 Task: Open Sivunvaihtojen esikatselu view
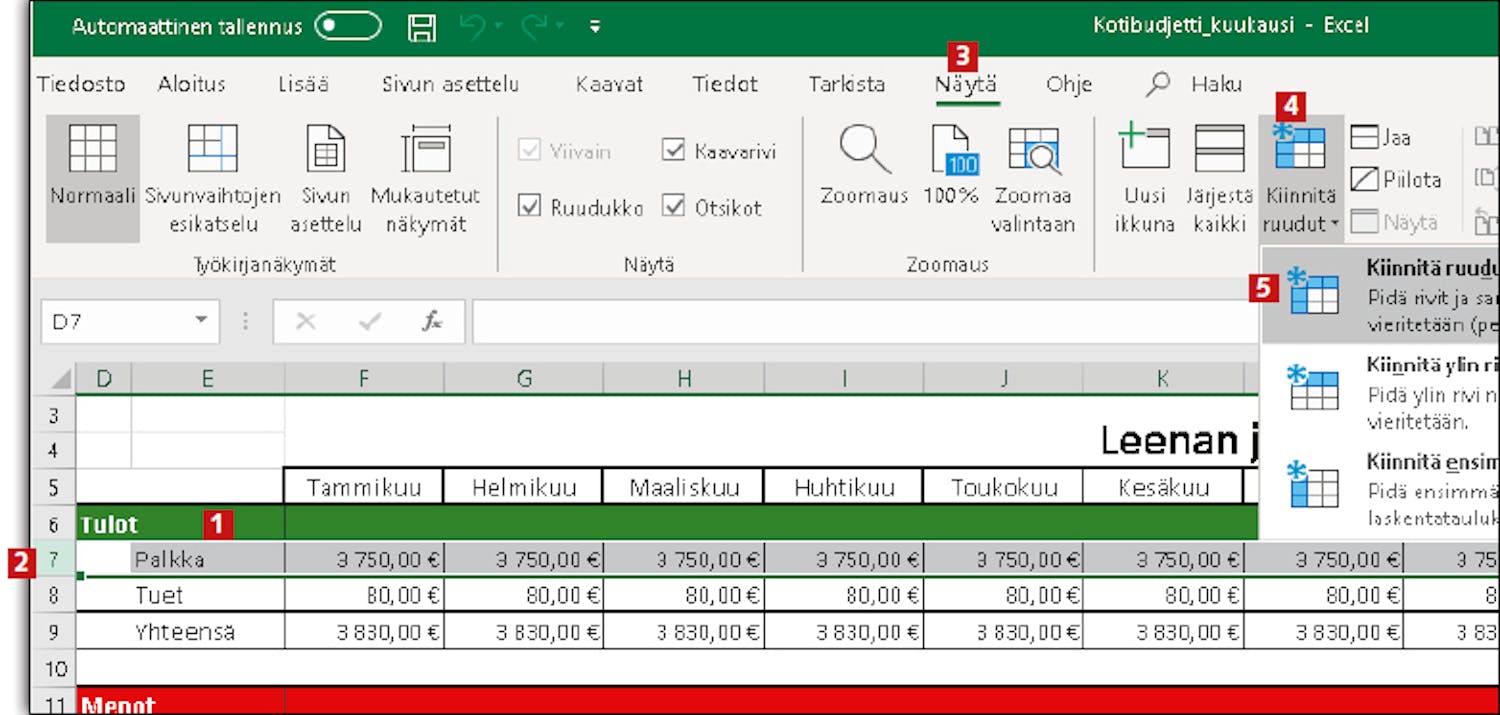click(x=212, y=150)
